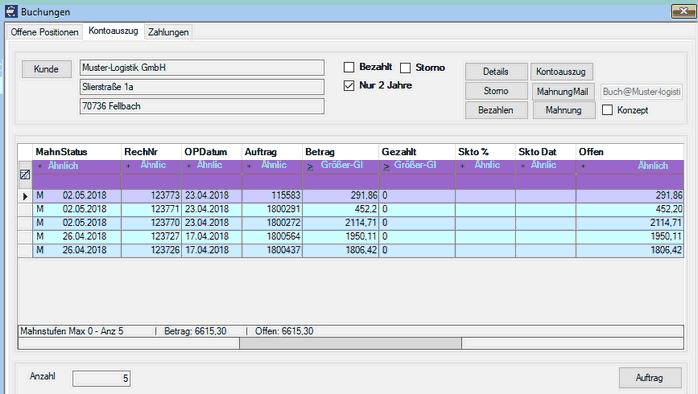Click the Mahnung button
Screen dimensions: 698x394
pyautogui.click(x=564, y=110)
